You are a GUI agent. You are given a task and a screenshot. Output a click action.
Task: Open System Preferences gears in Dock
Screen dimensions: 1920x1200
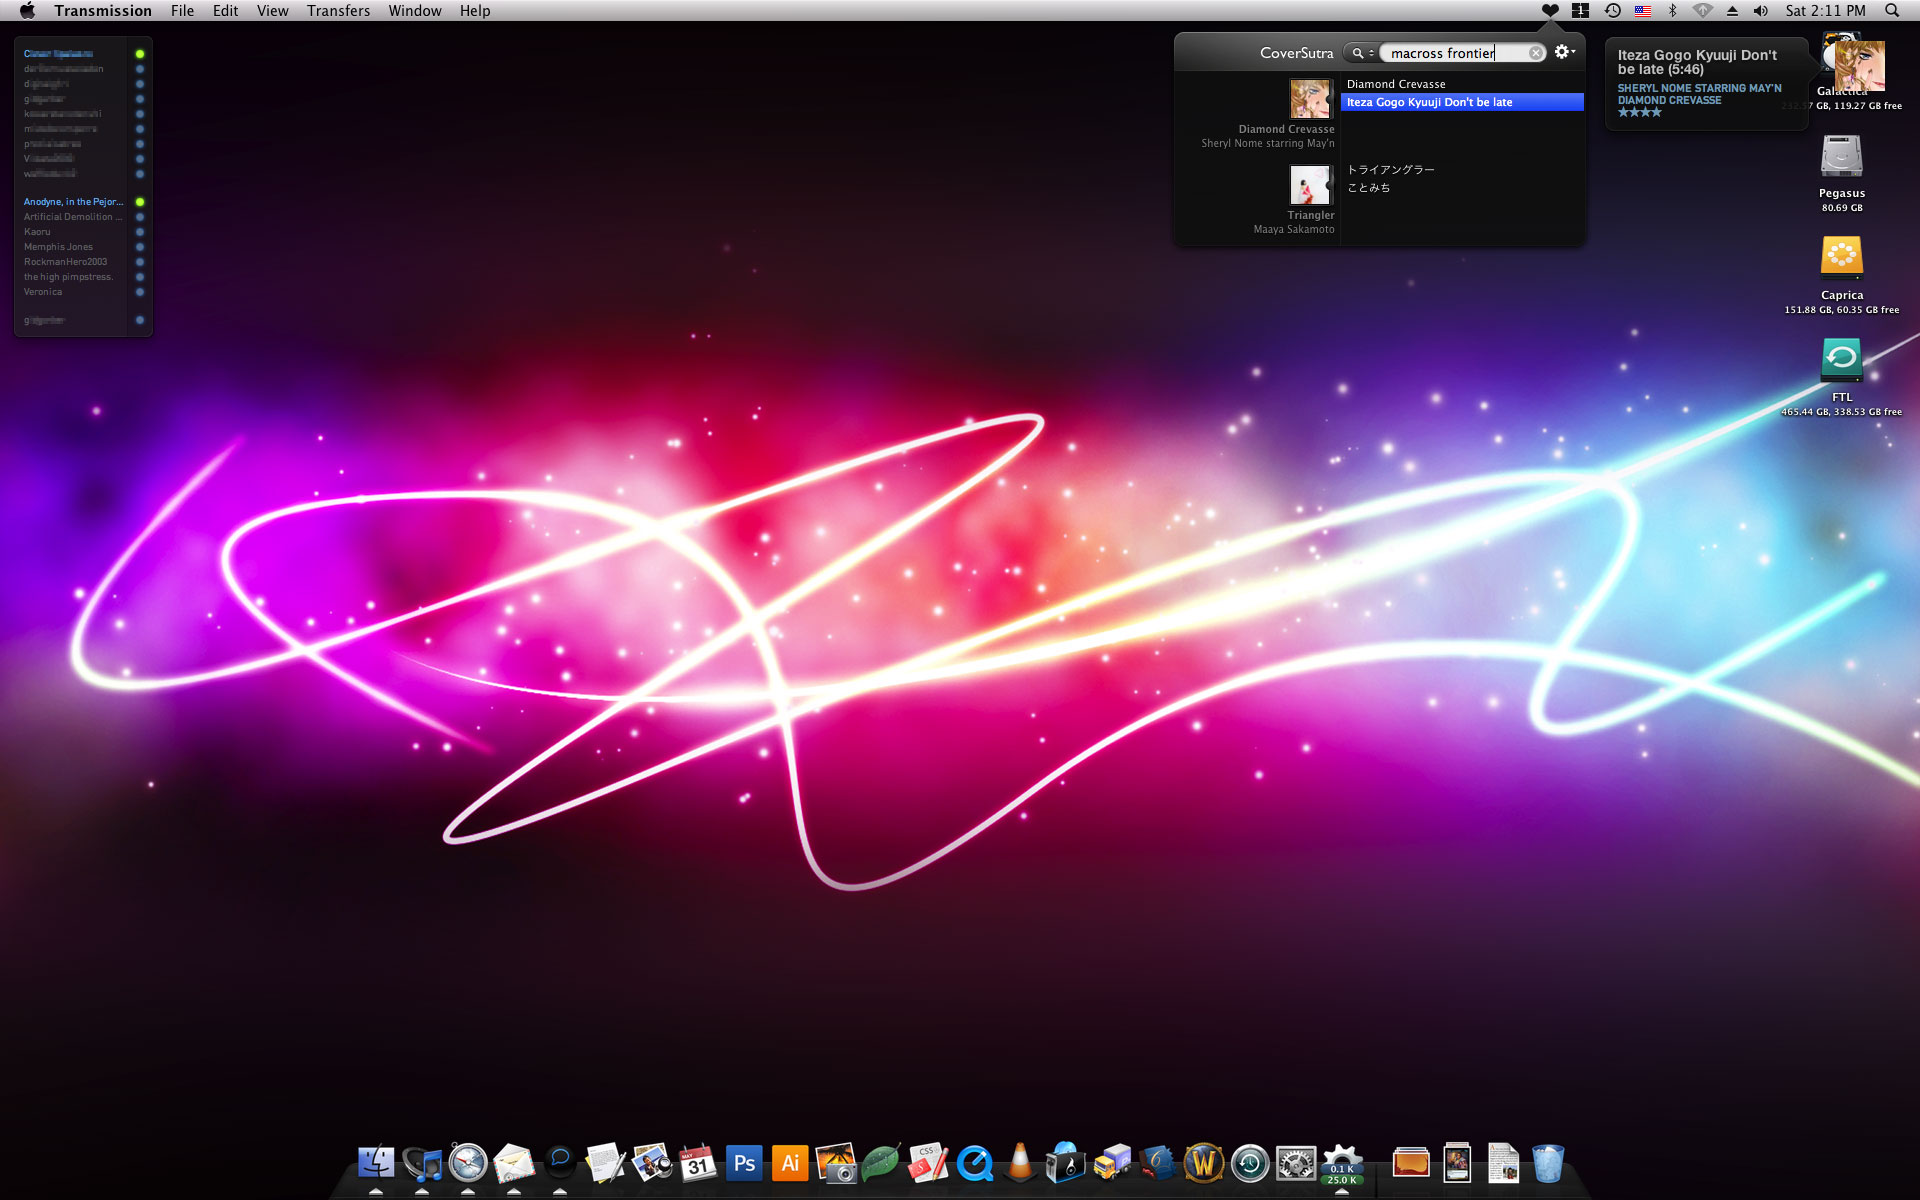pyautogui.click(x=1296, y=1163)
